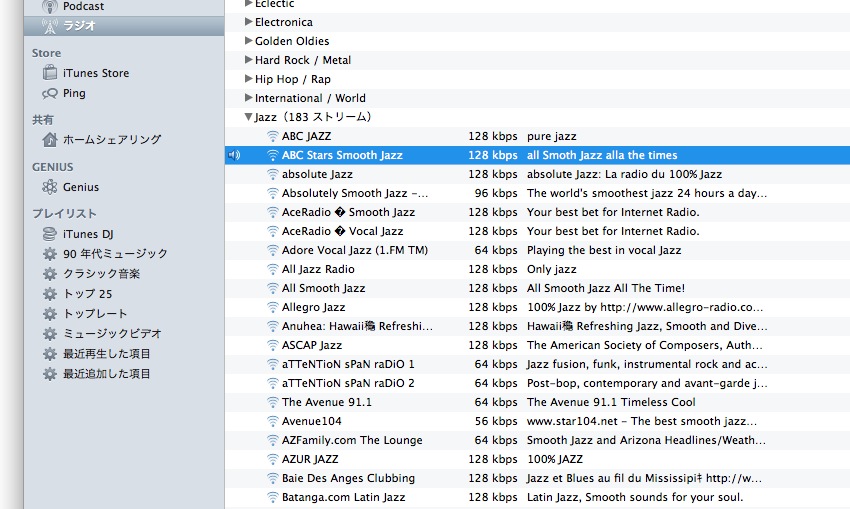The image size is (850, 509).
Task: Open iTunes Store from sidebar text
Action: (96, 73)
